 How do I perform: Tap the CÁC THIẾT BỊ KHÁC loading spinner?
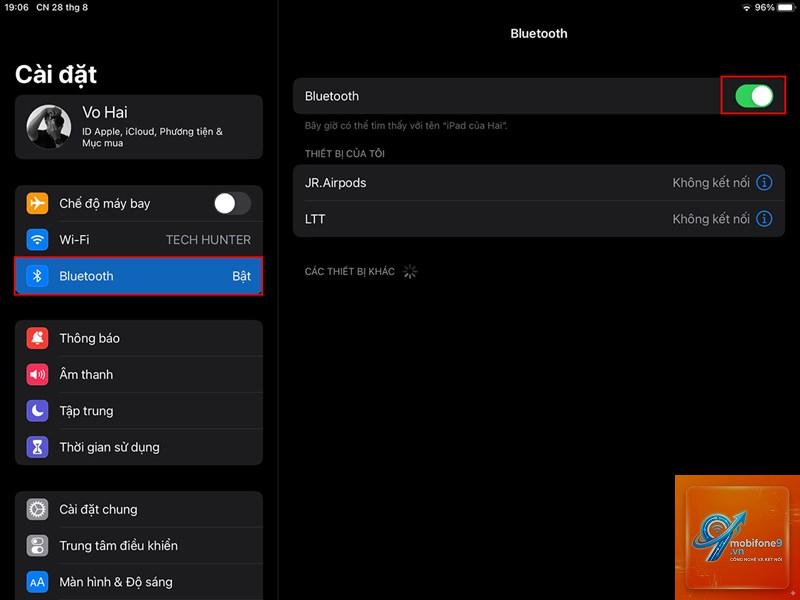click(x=410, y=271)
